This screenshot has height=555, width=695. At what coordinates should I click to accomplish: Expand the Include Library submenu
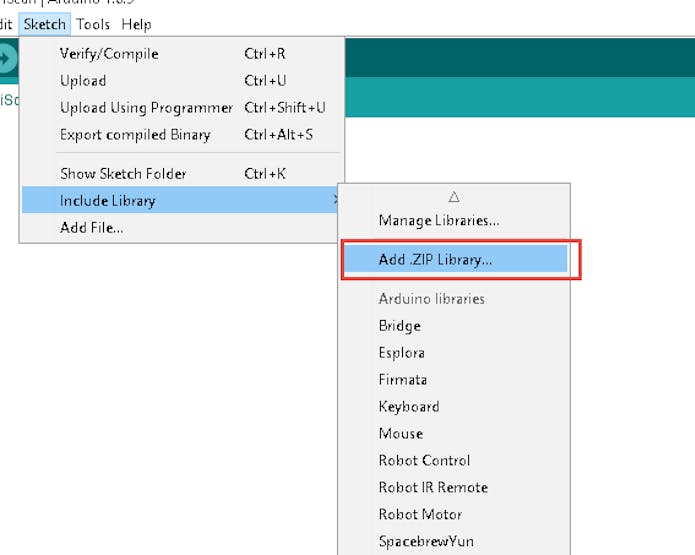point(180,200)
